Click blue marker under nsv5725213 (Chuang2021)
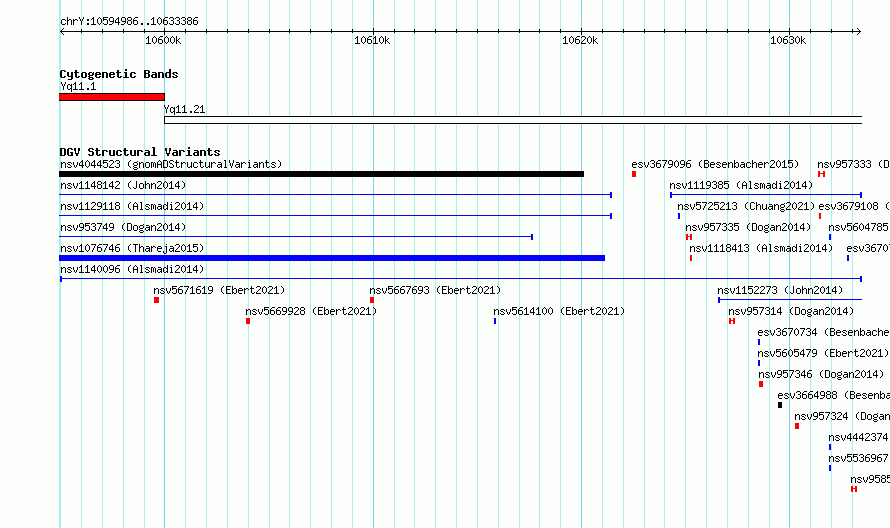The image size is (890, 528). pos(679,216)
